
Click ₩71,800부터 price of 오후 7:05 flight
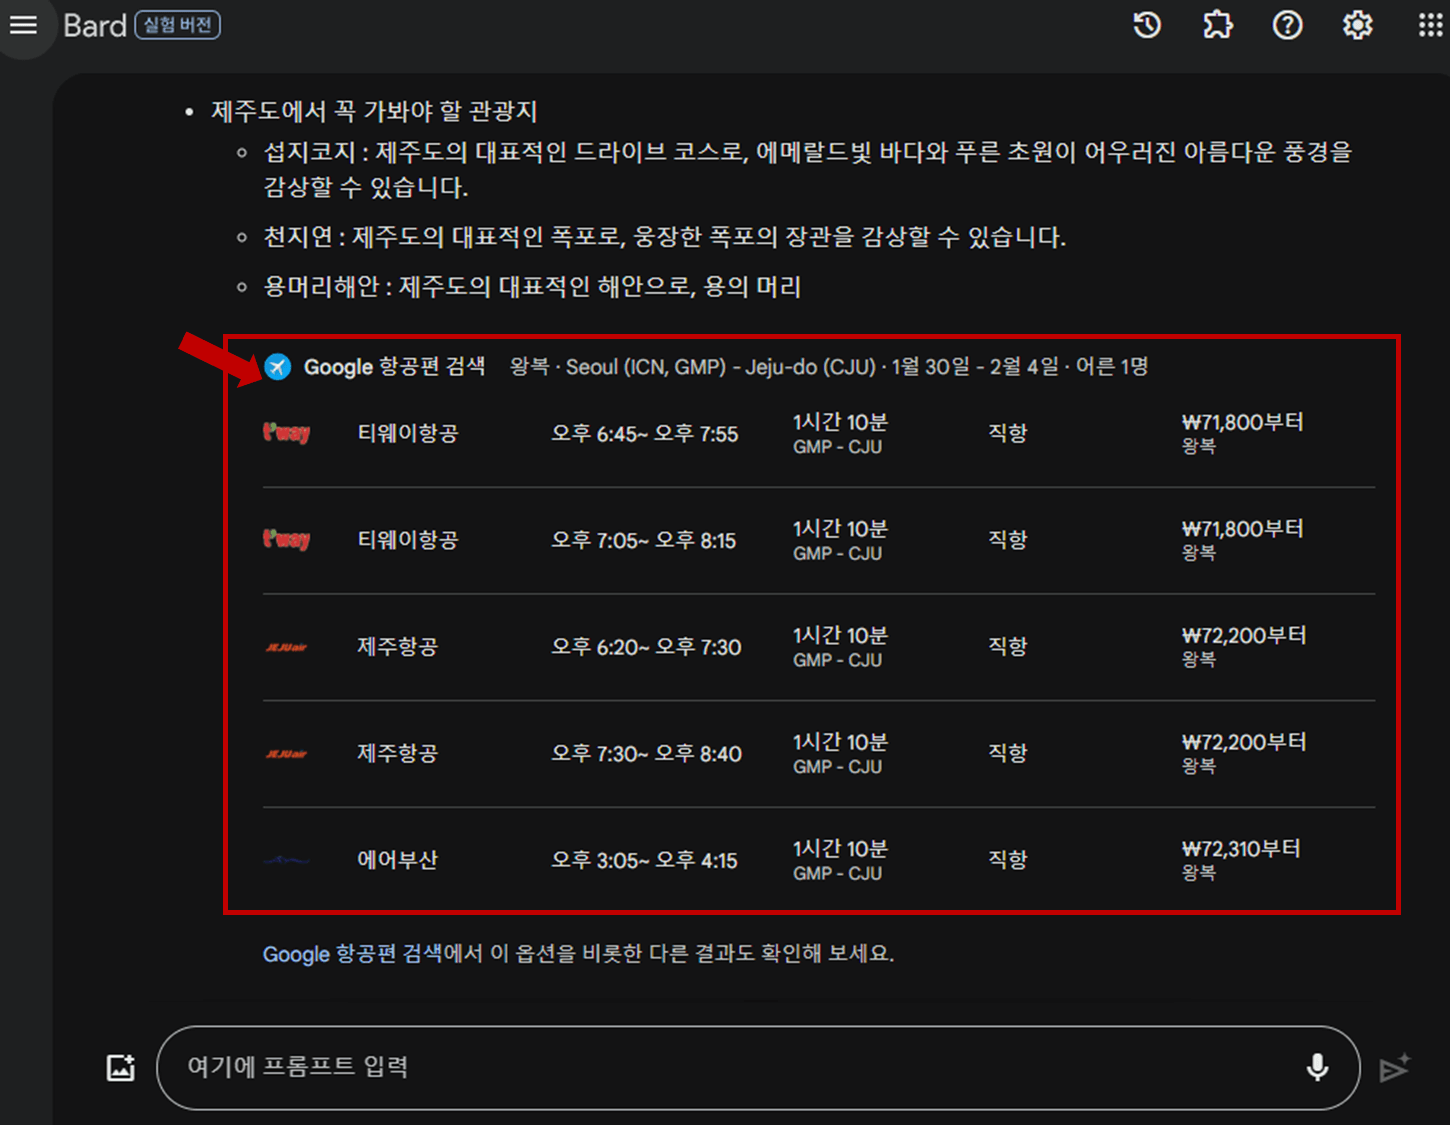[1243, 529]
